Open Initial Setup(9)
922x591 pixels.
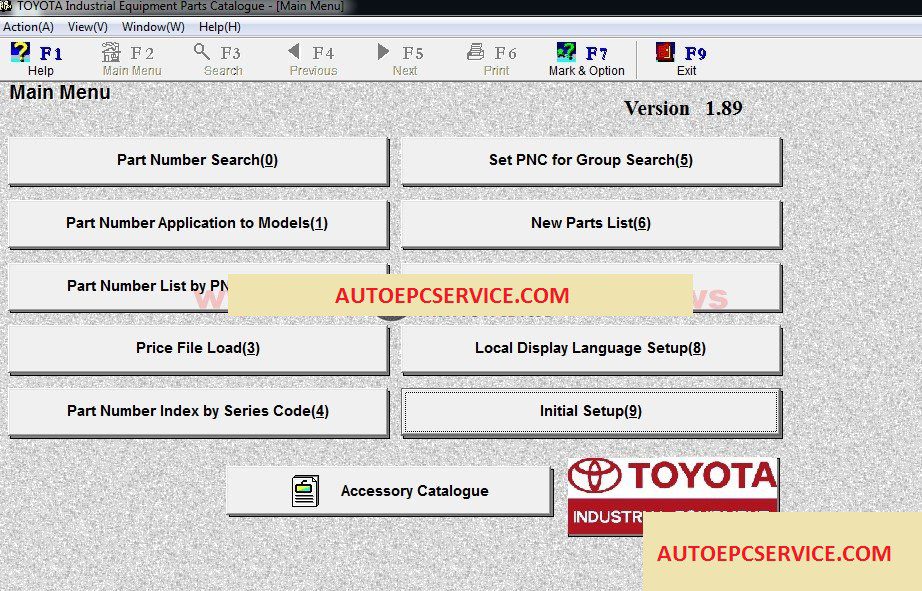click(x=591, y=412)
